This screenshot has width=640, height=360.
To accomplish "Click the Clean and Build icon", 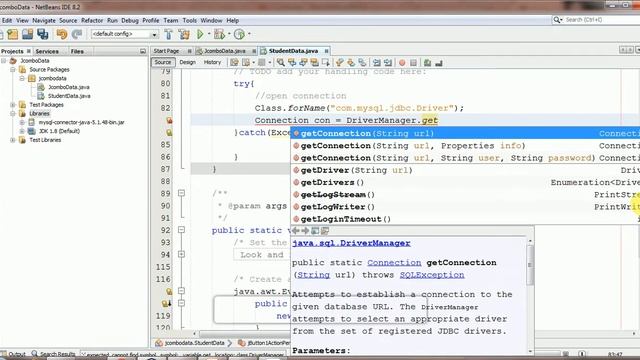I will tap(184, 34).
